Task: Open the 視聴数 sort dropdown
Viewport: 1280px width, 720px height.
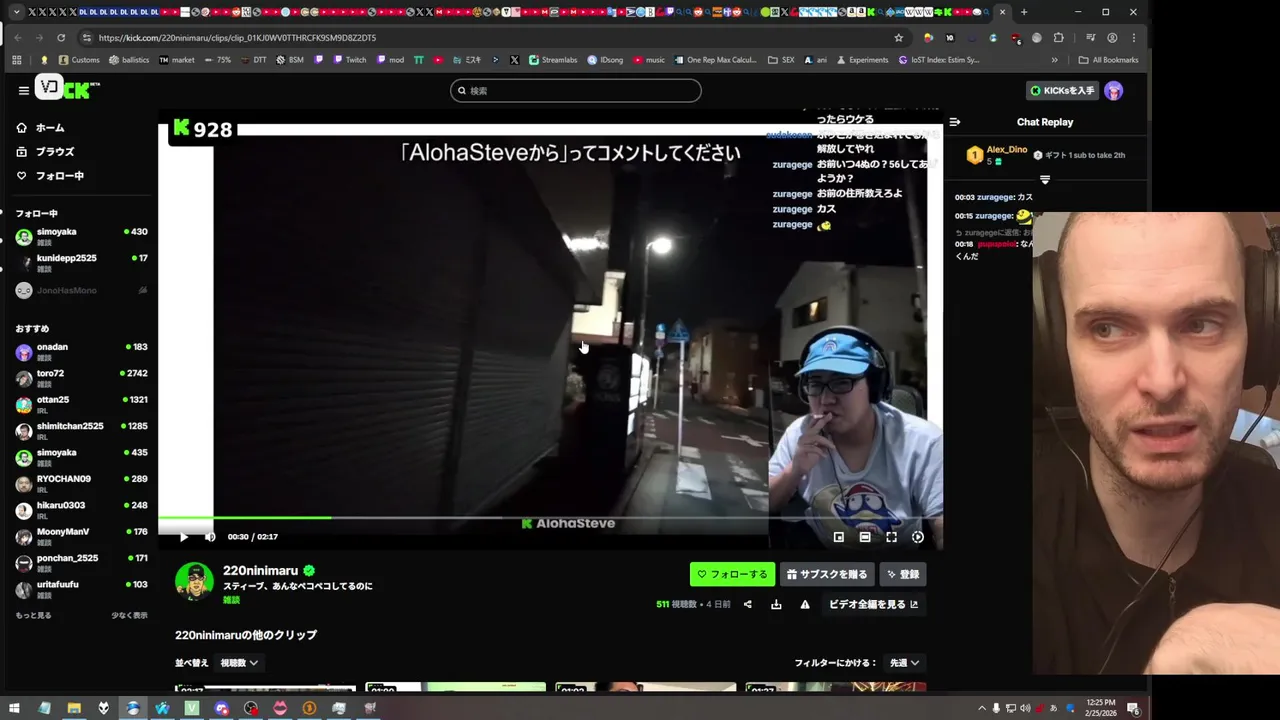Action: pos(239,663)
